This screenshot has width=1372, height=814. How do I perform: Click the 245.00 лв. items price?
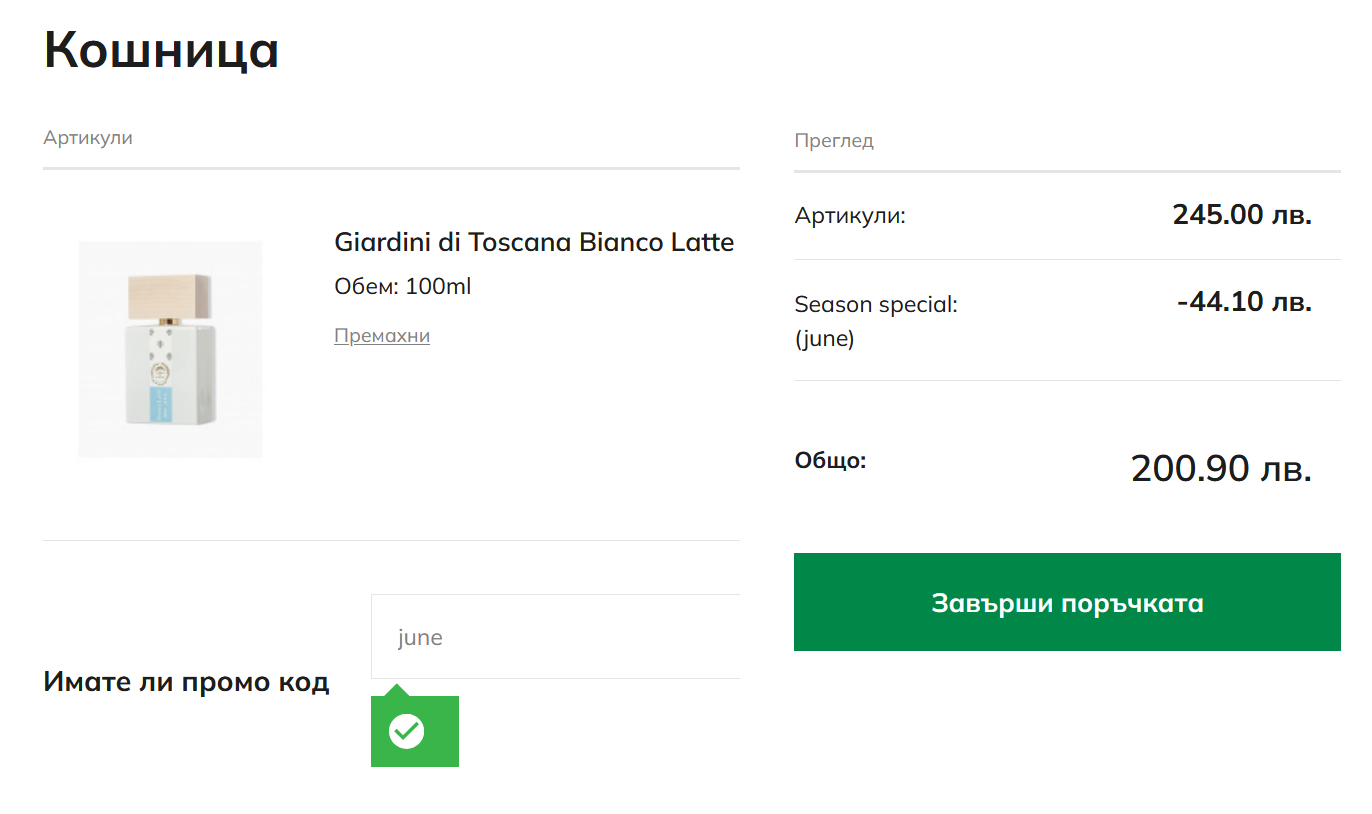(x=1241, y=215)
